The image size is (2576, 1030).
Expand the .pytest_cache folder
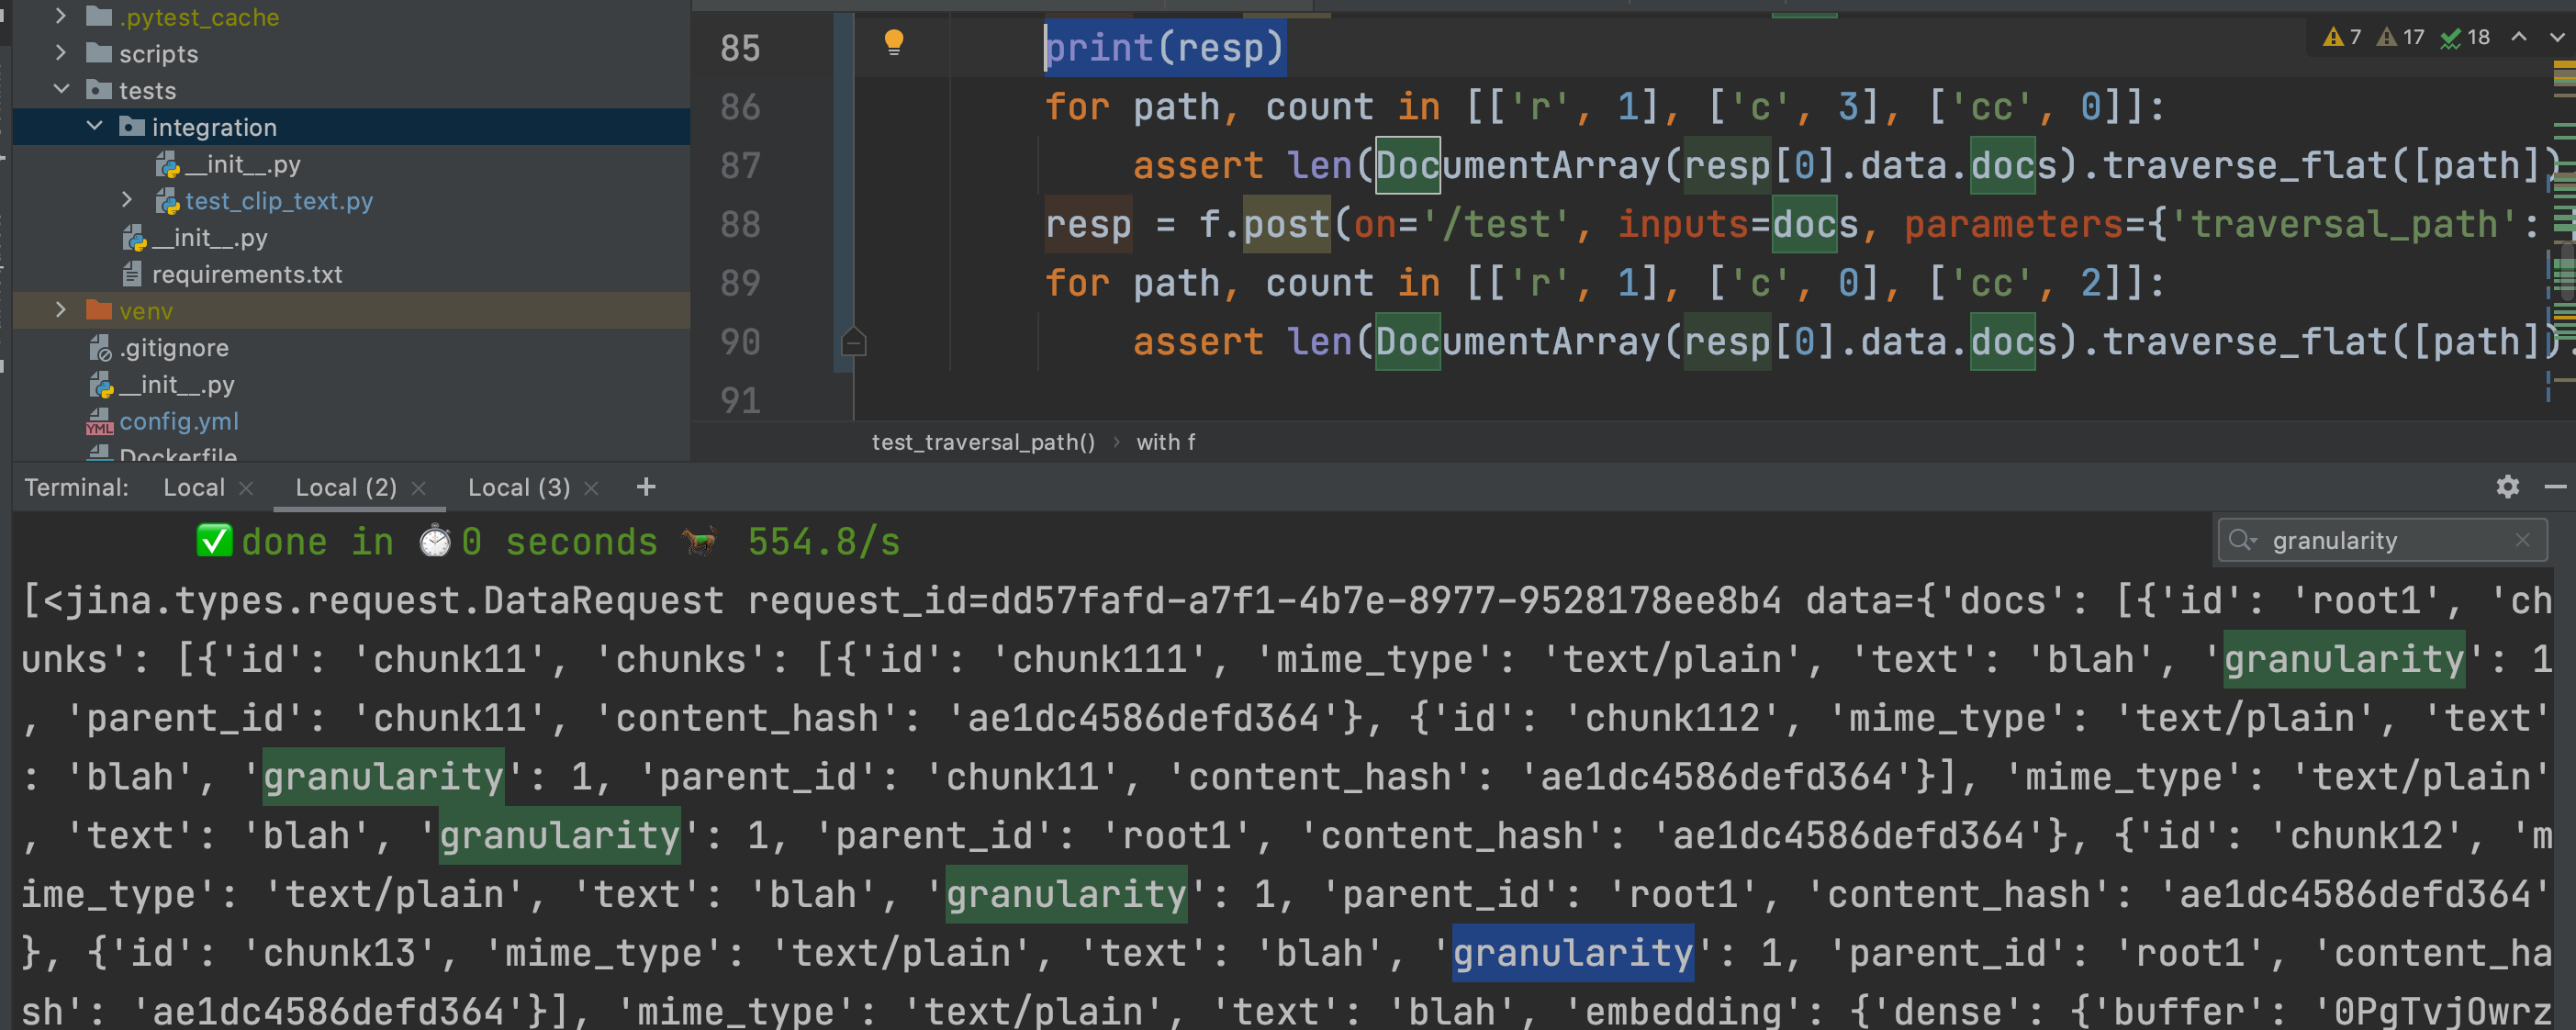click(61, 16)
